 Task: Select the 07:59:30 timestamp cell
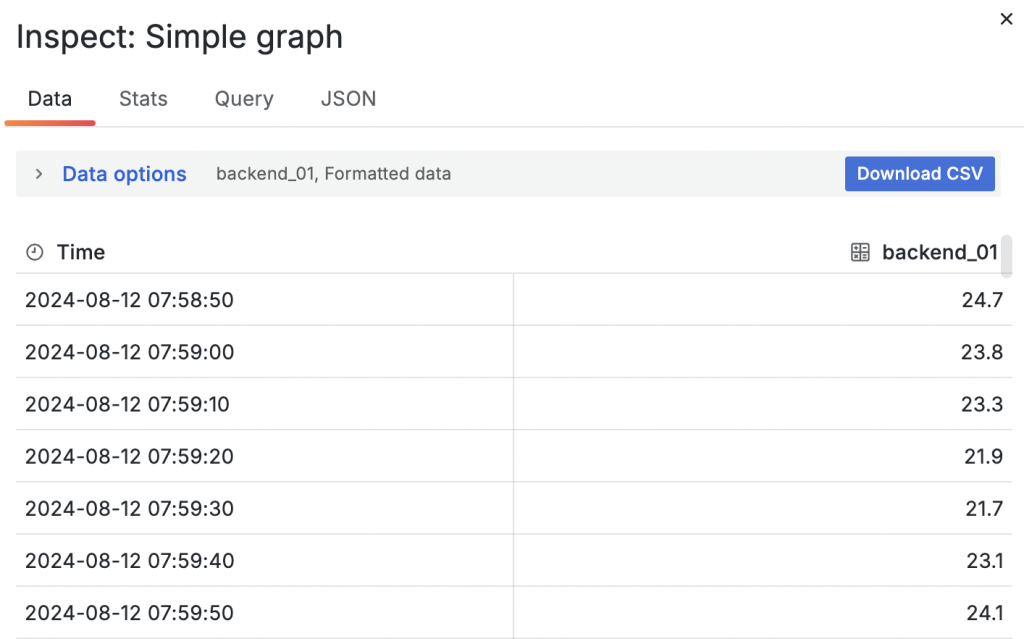[x=129, y=508]
